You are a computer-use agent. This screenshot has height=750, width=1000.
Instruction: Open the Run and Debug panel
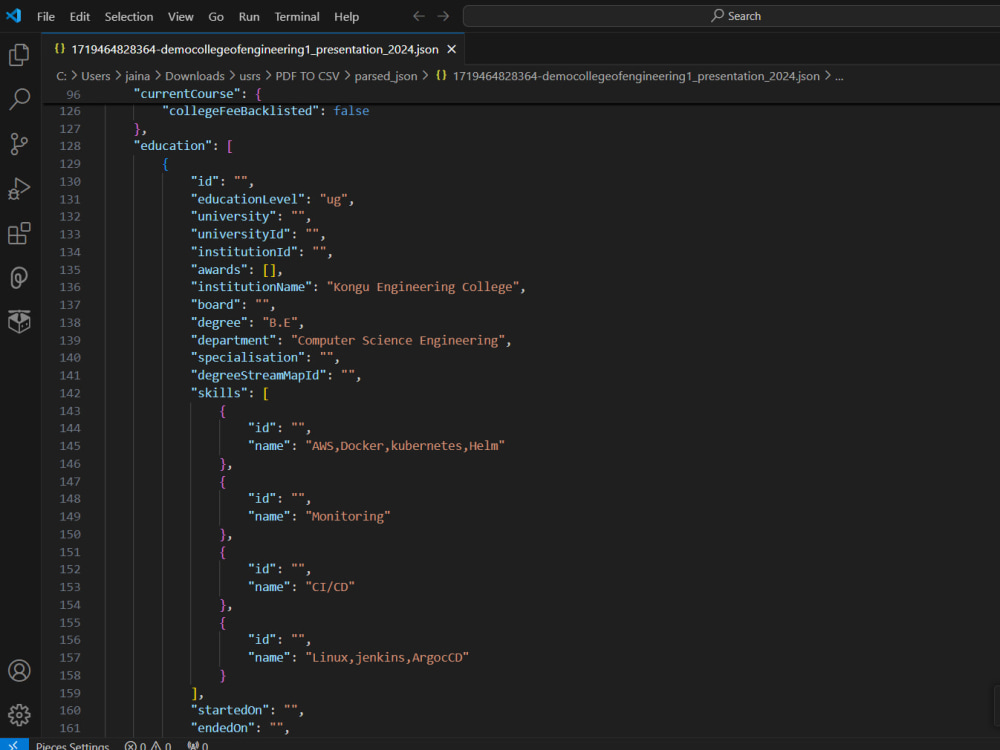(x=18, y=189)
